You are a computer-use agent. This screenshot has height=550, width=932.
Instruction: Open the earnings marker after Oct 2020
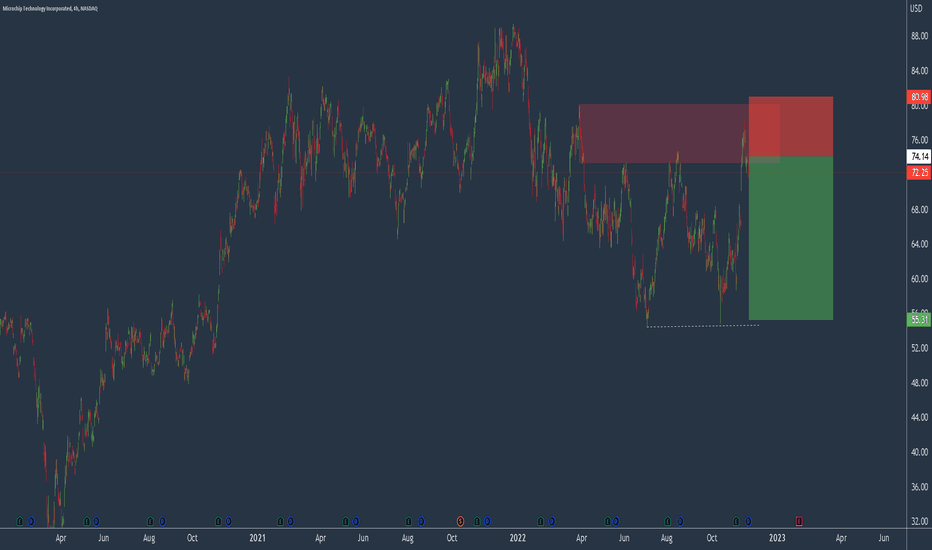(x=218, y=521)
